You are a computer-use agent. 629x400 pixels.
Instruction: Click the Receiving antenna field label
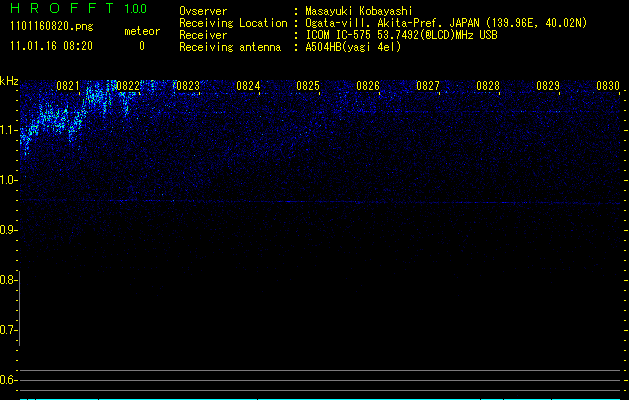click(230, 47)
